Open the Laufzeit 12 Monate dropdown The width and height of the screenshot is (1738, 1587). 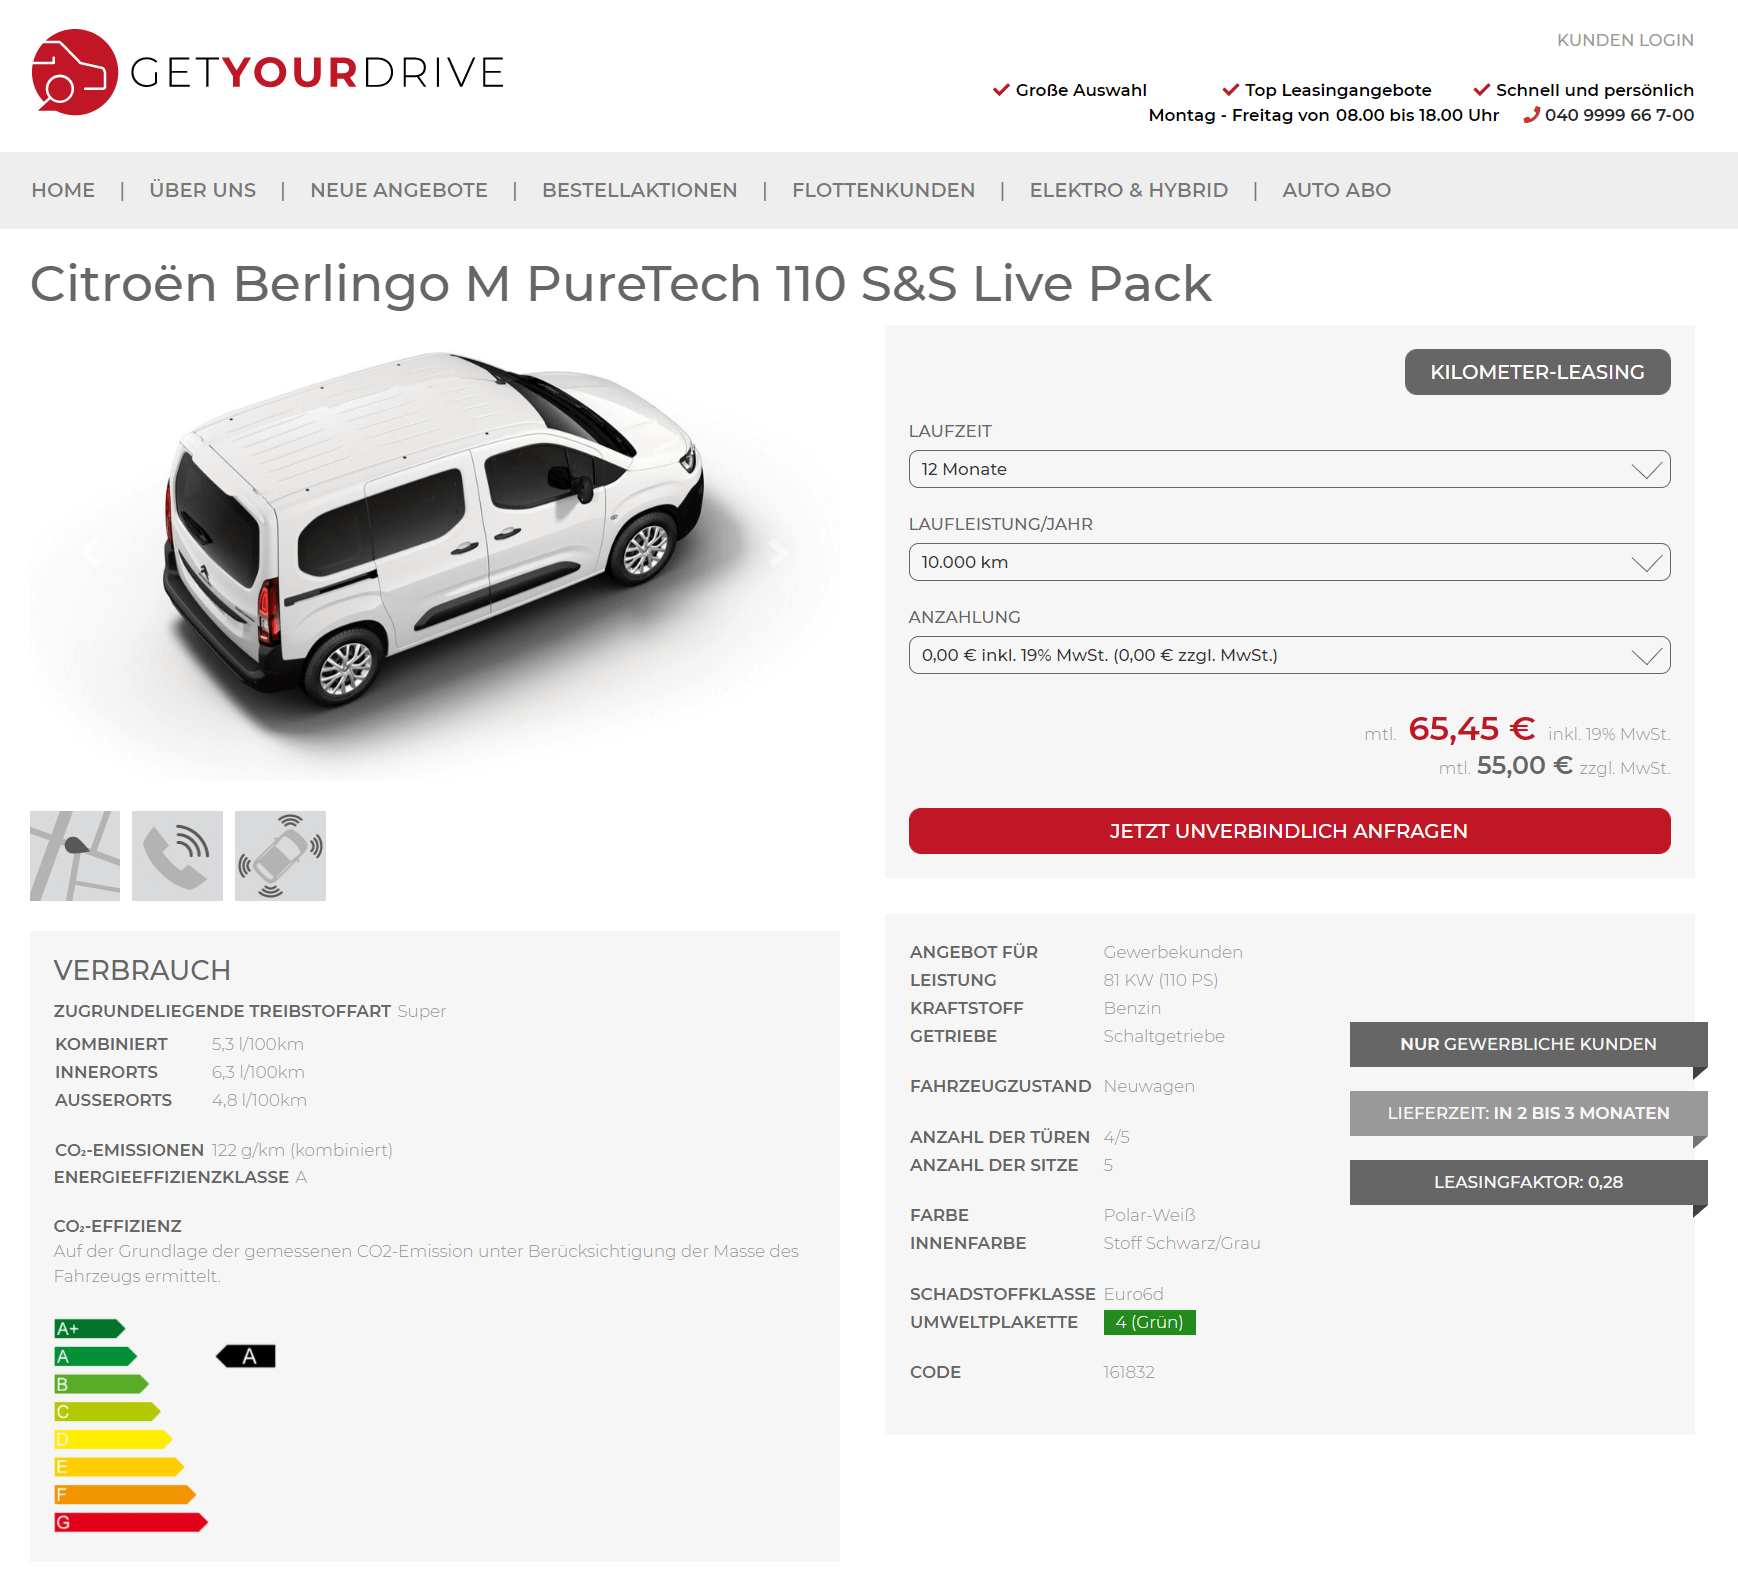click(1289, 469)
